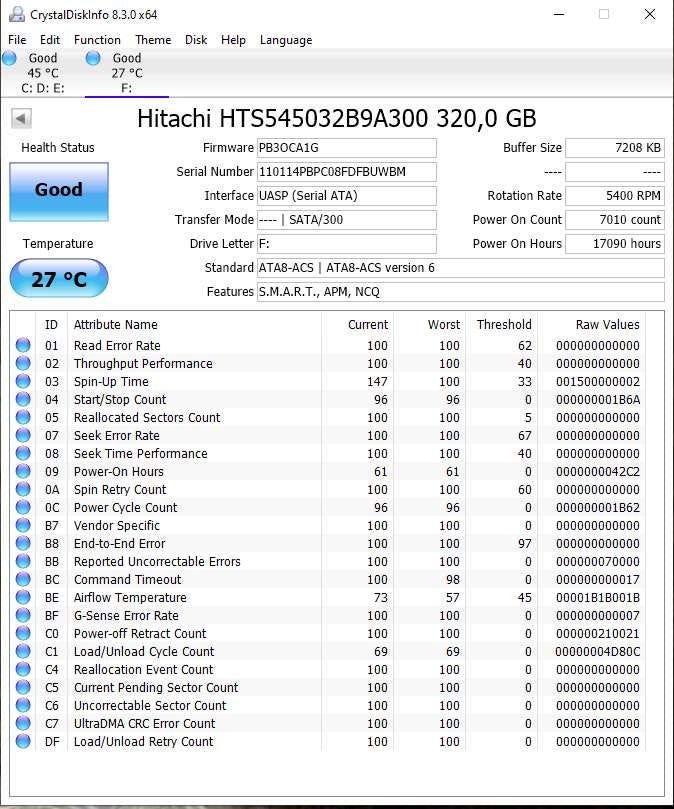Click status icon for Vendor Specific
This screenshot has height=809, width=674.
[x=23, y=525]
